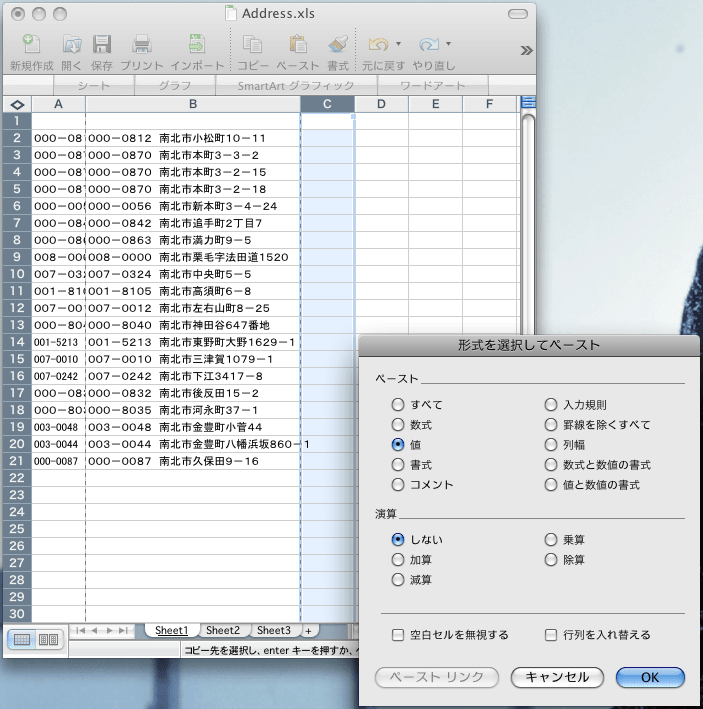
Task: Switch to page layout view icon
Action: (48, 639)
